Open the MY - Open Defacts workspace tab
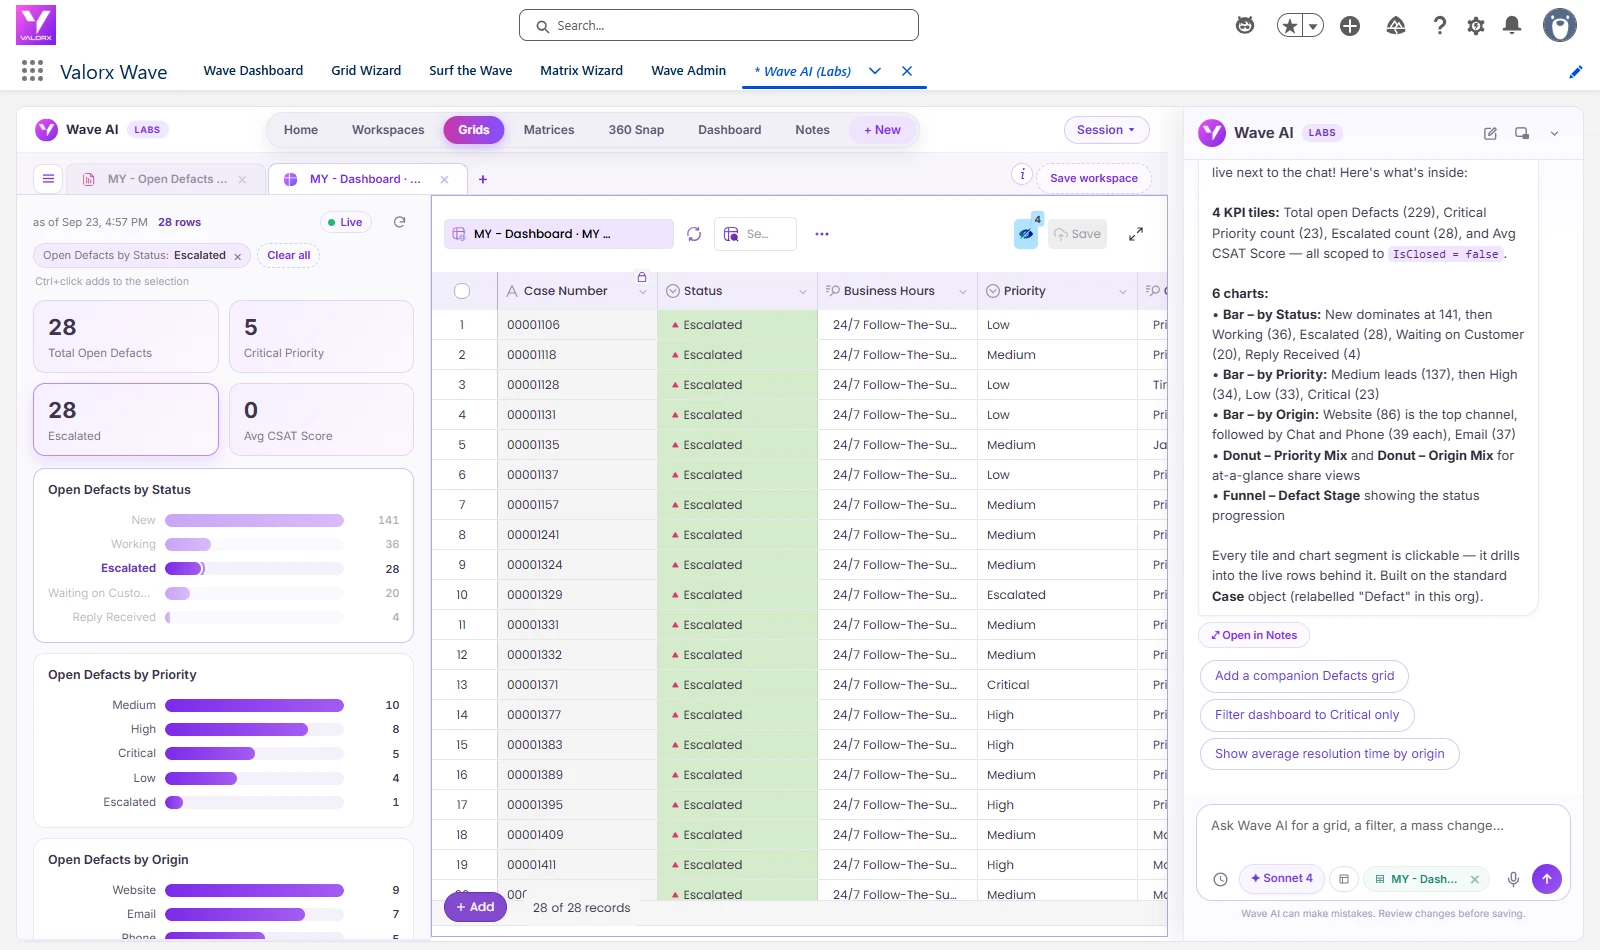The width and height of the screenshot is (1600, 950). pos(166,179)
